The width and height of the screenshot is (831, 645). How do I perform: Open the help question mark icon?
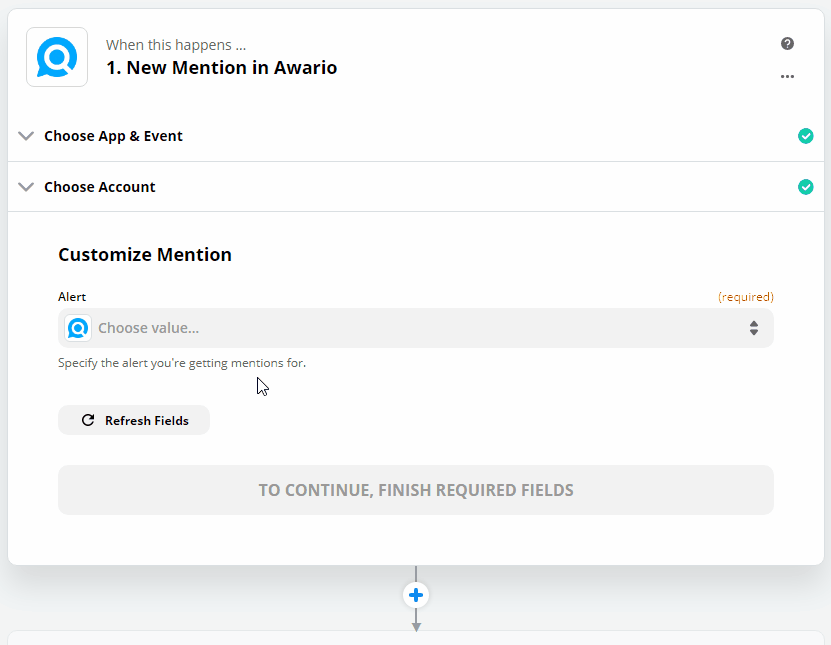click(x=787, y=43)
